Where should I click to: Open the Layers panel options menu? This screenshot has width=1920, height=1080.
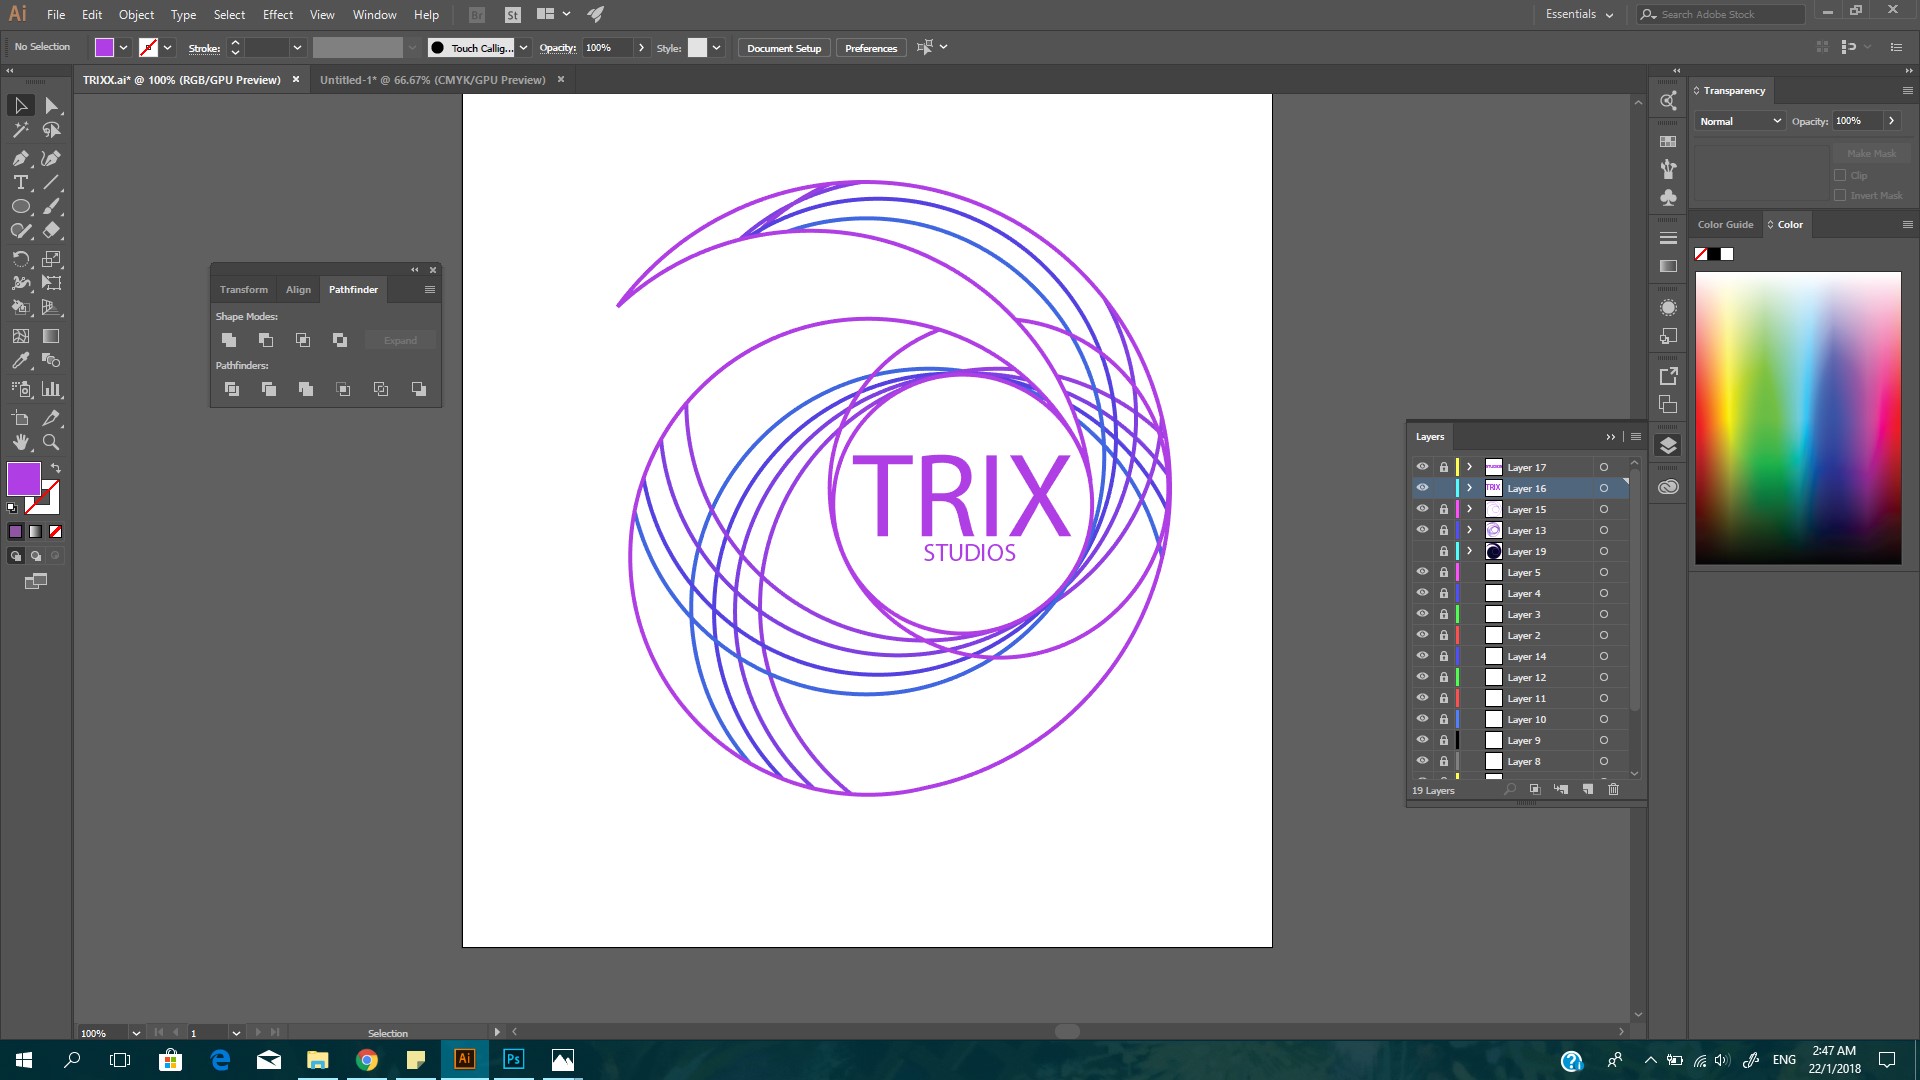[x=1636, y=437]
